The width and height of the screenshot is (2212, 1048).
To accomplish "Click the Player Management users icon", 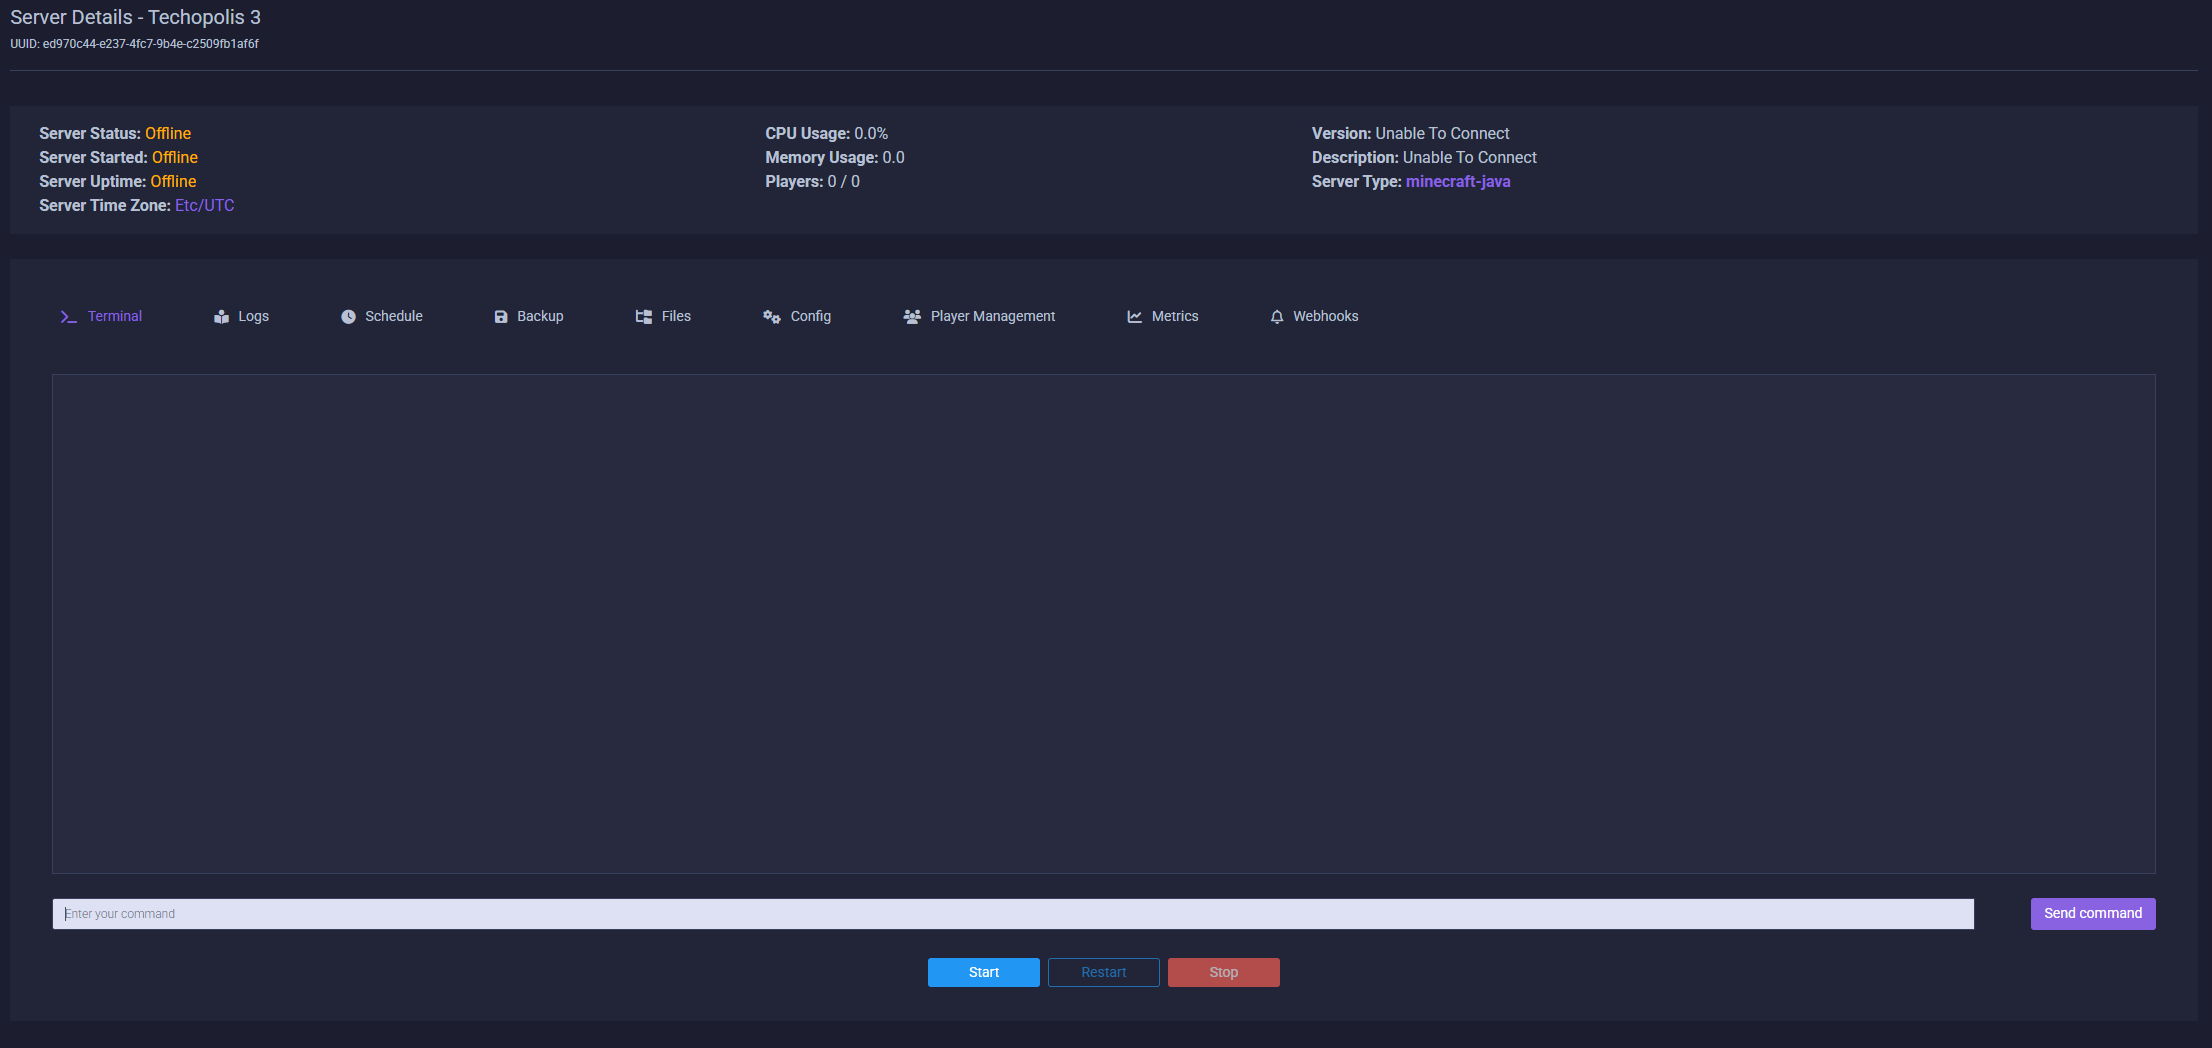I will (912, 317).
